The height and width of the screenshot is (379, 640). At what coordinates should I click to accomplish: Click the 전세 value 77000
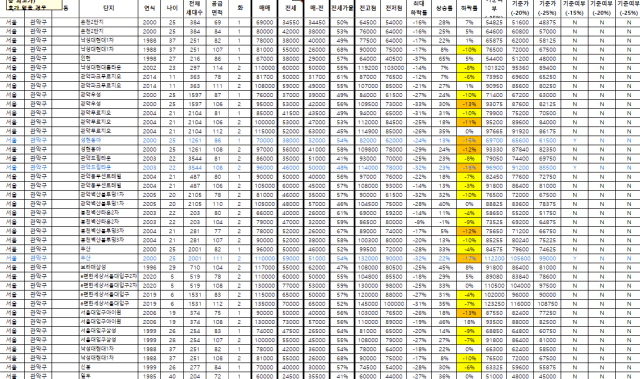(291, 286)
